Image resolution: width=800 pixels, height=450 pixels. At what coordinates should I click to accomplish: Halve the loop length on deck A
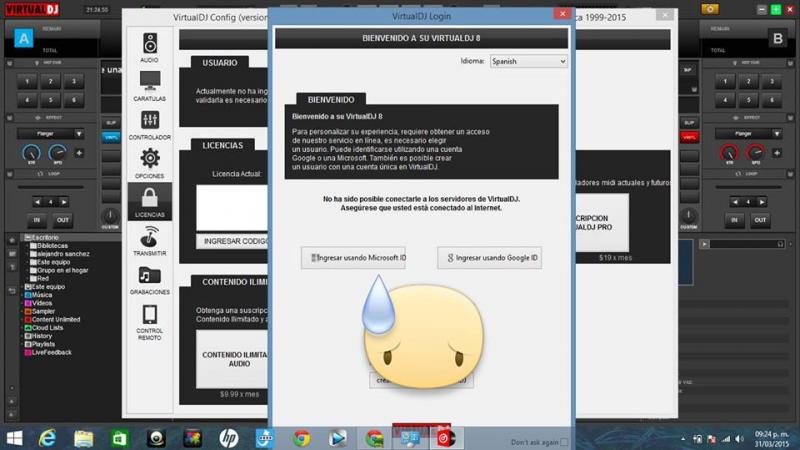click(x=37, y=202)
